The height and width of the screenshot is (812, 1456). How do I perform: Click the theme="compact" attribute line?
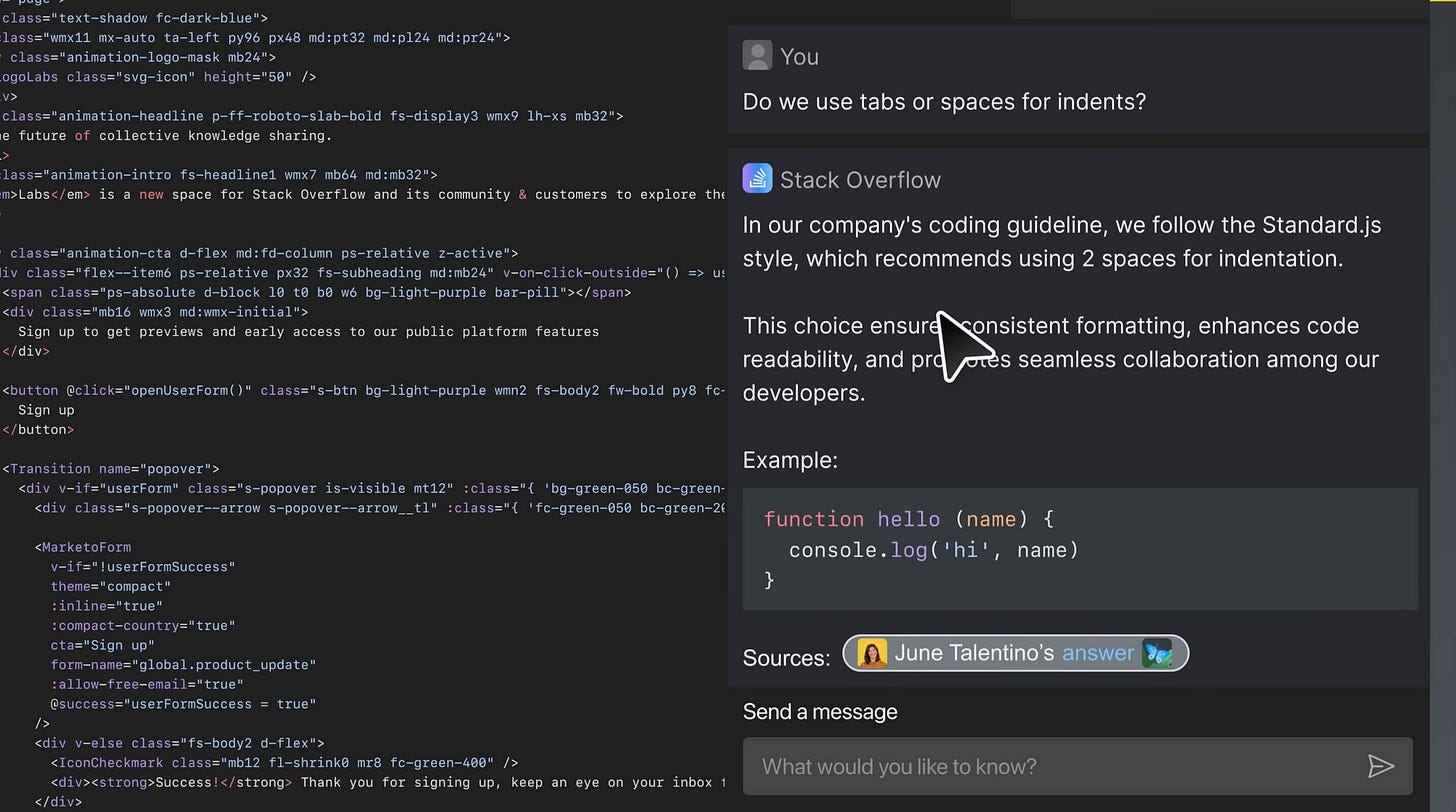[111, 586]
